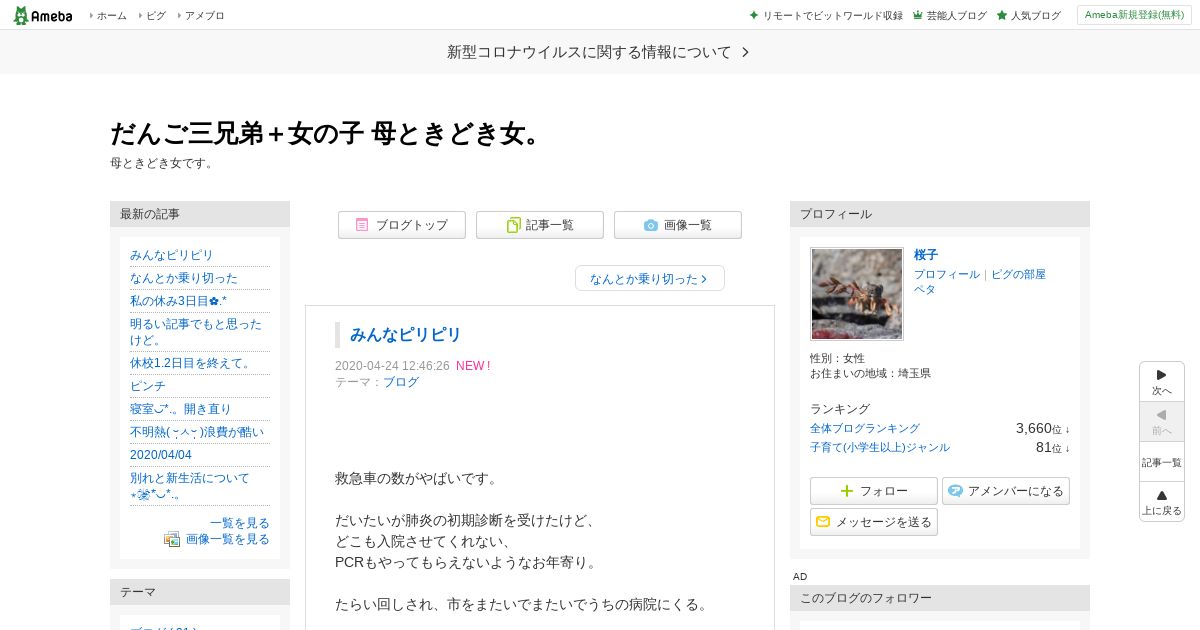Open 寝室 開き直り recent article
1200x630 pixels.
pyautogui.click(x=180, y=409)
